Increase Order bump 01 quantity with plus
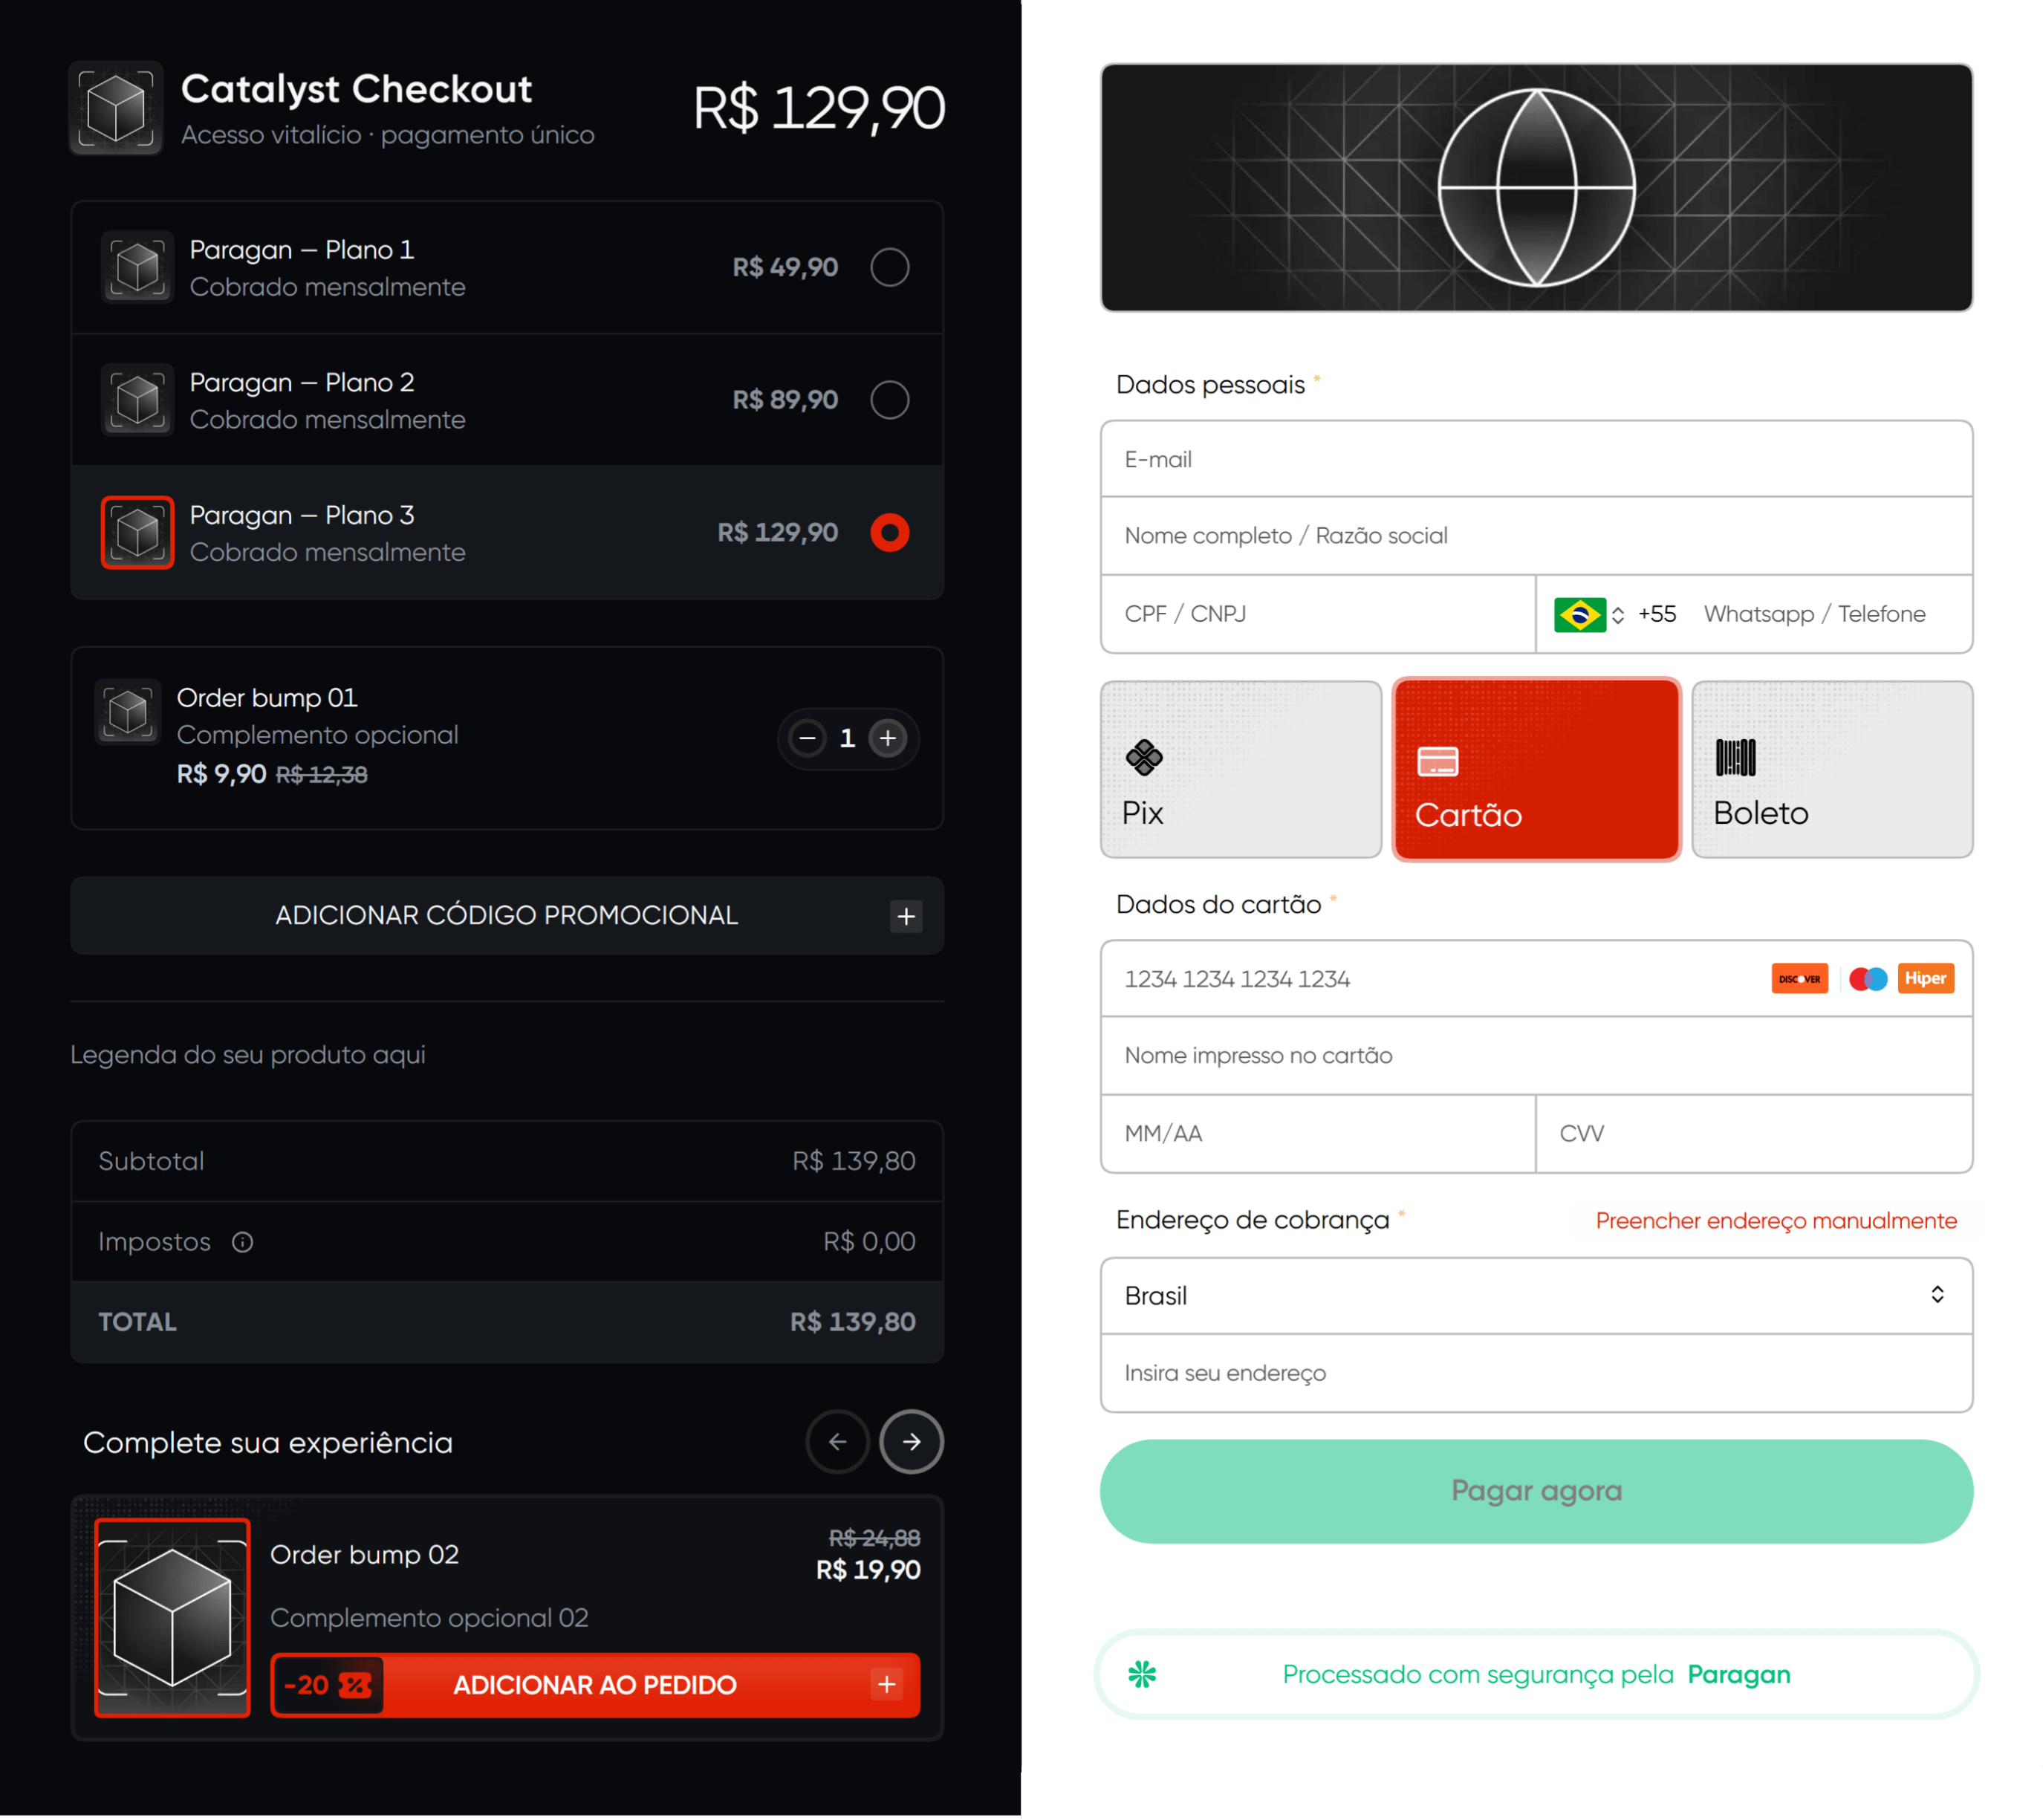 point(887,739)
